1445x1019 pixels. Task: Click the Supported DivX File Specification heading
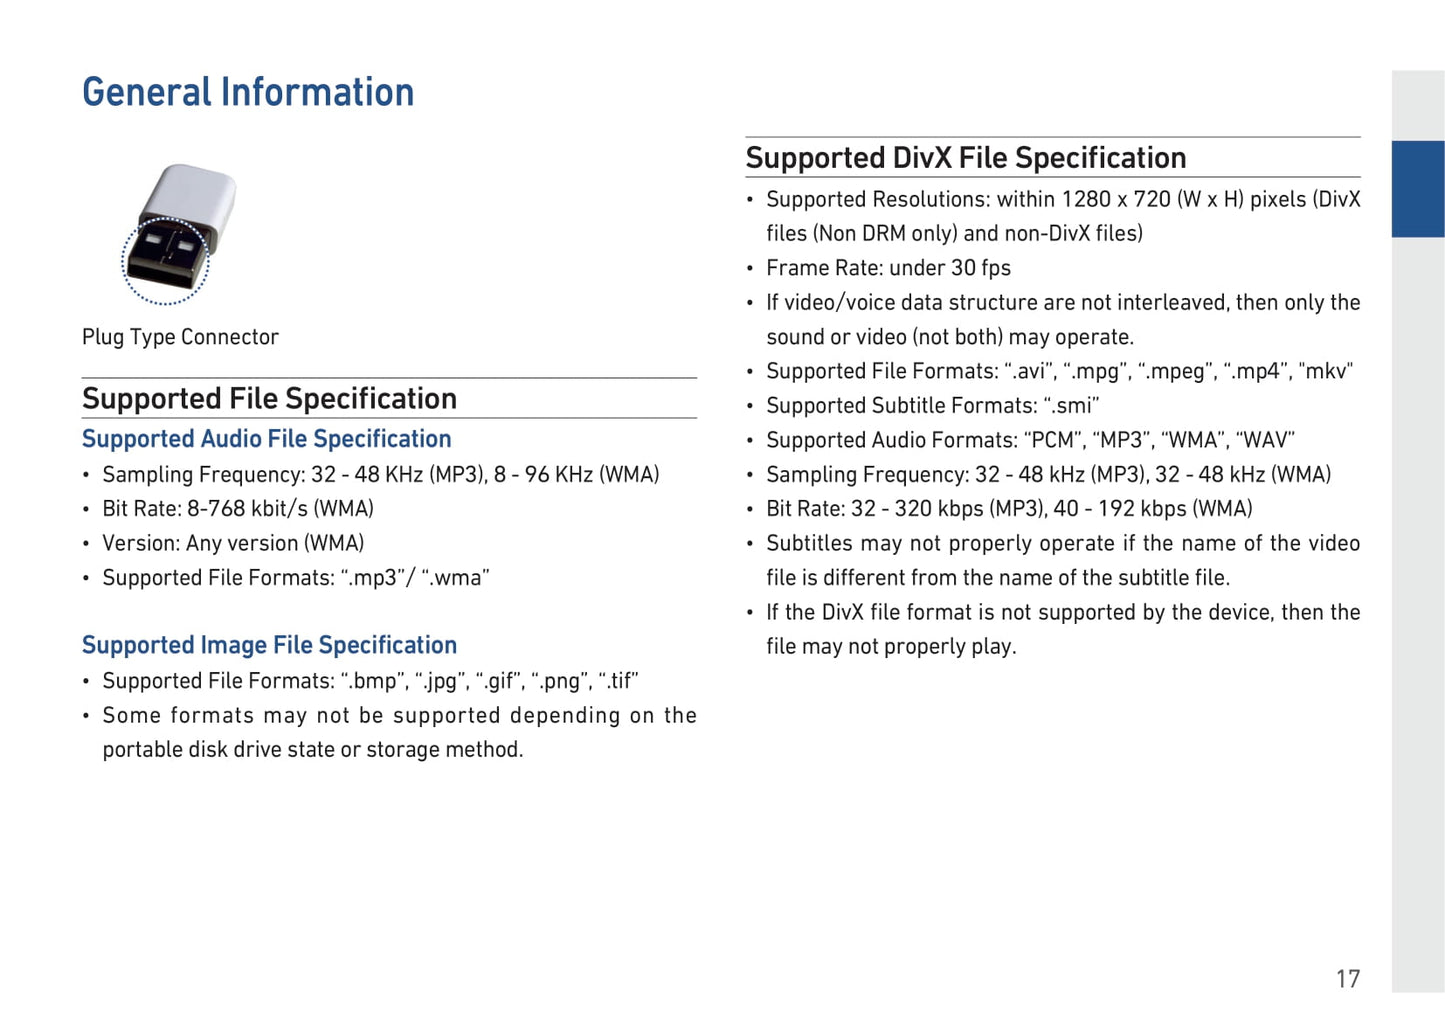tap(965, 158)
